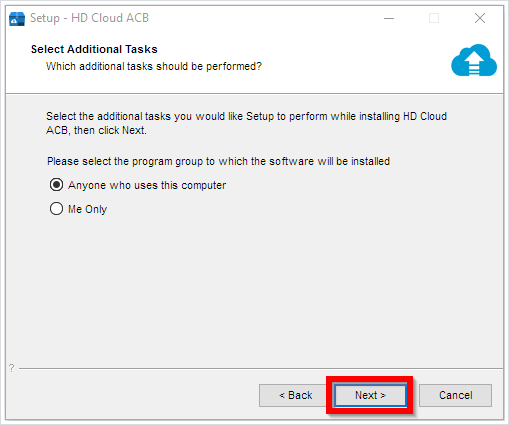
Task: Click the 'Which additional tasks should be performed?' subtitle
Action: (x=154, y=66)
